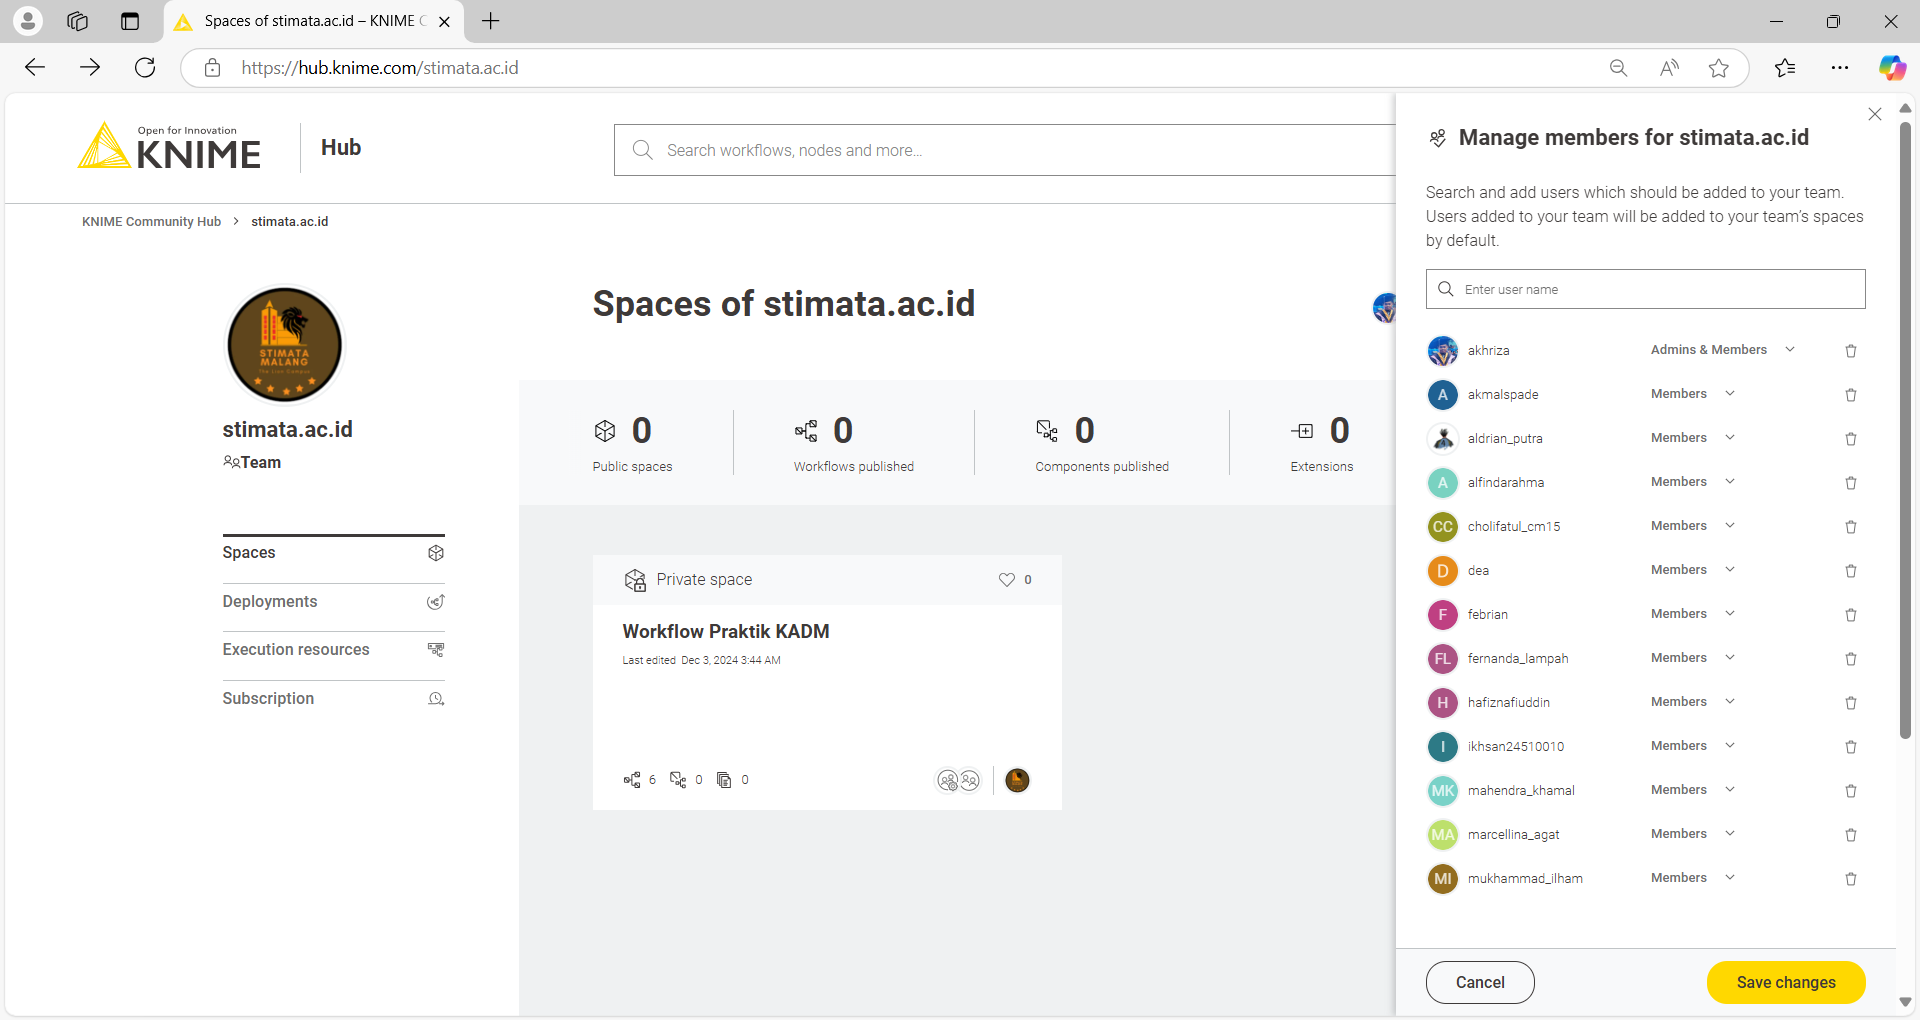Viewport: 1920px width, 1020px height.
Task: Close the Manage members panel
Action: coord(1875,114)
